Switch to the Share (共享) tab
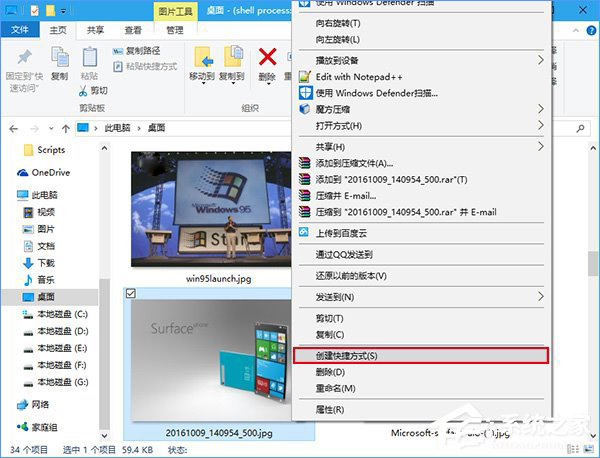The height and width of the screenshot is (458, 600). (x=95, y=30)
